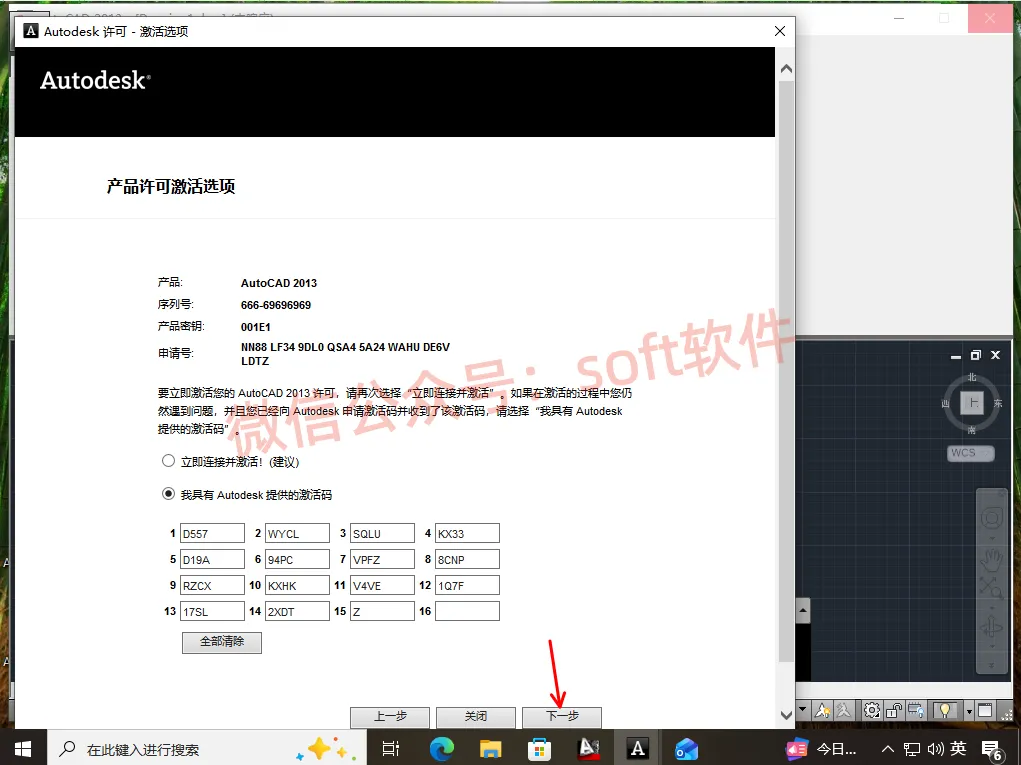Click the serial number 666-69696969
The image size is (1021, 765).
276,305
